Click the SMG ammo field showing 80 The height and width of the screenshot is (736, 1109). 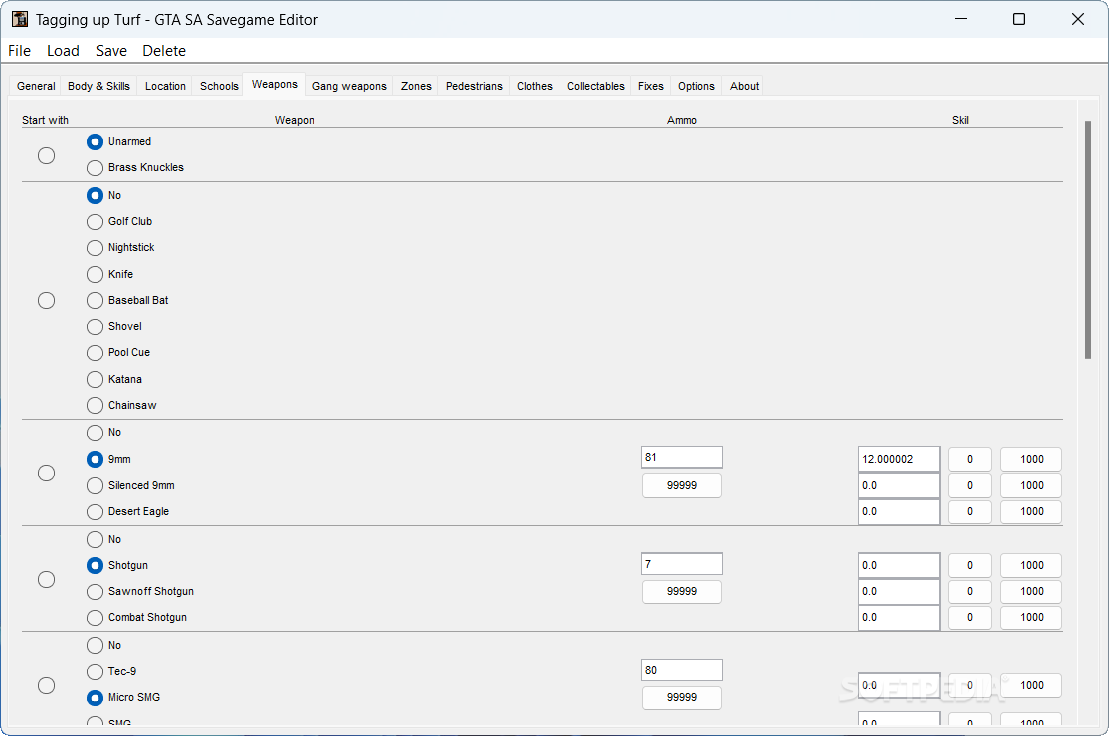(x=682, y=670)
